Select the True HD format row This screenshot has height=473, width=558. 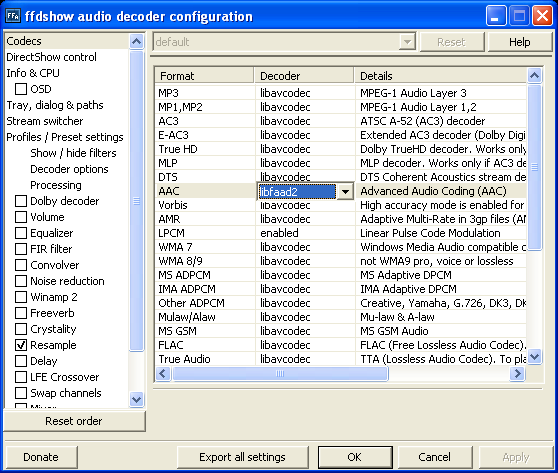[341, 149]
